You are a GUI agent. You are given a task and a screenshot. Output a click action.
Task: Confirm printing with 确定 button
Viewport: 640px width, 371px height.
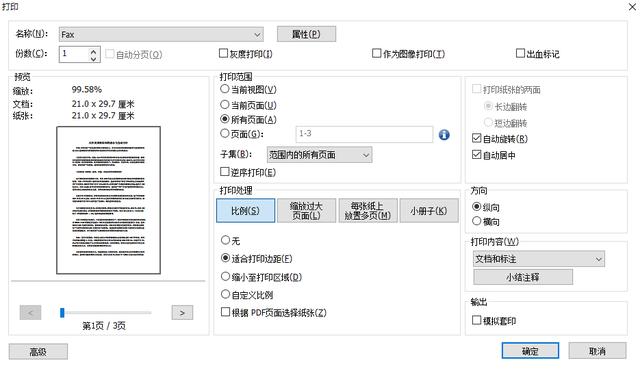[x=530, y=351]
